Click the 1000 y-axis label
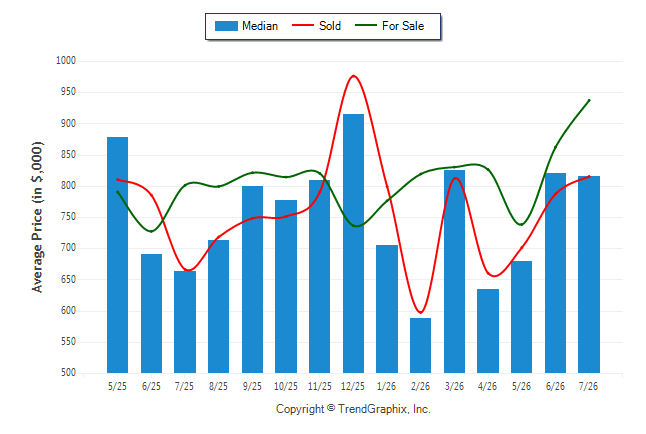646x434 pixels. pyautogui.click(x=66, y=61)
